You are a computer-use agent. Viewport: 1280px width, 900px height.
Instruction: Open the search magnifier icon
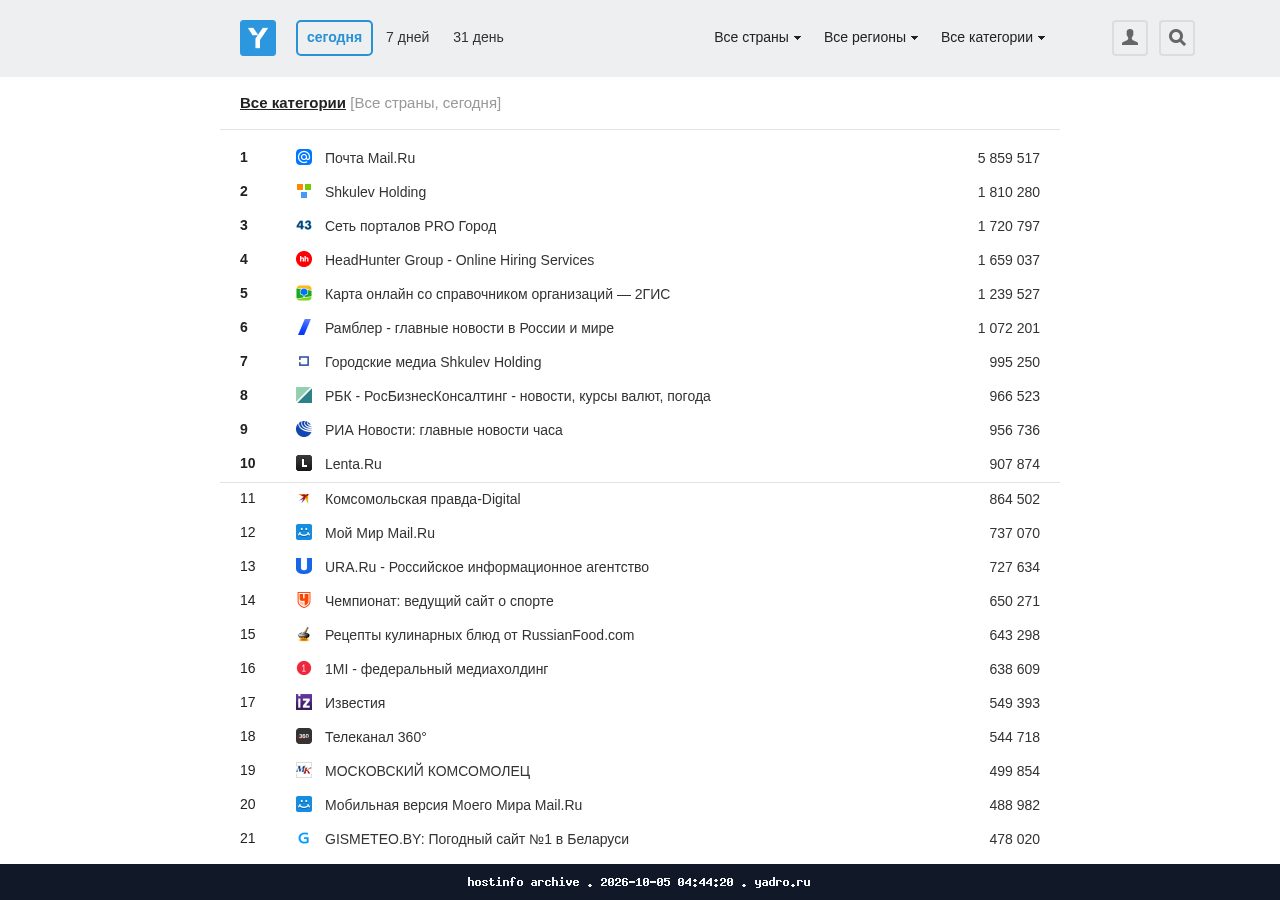1177,38
